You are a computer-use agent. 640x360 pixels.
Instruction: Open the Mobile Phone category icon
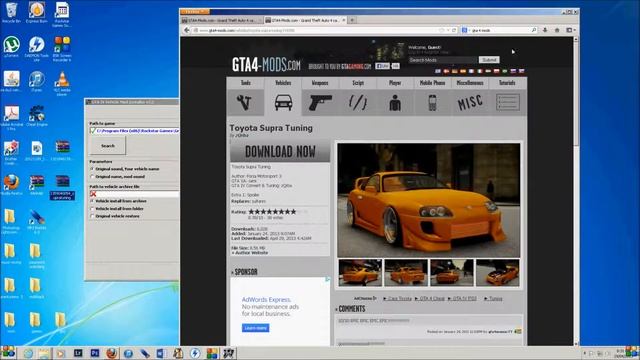pyautogui.click(x=432, y=102)
